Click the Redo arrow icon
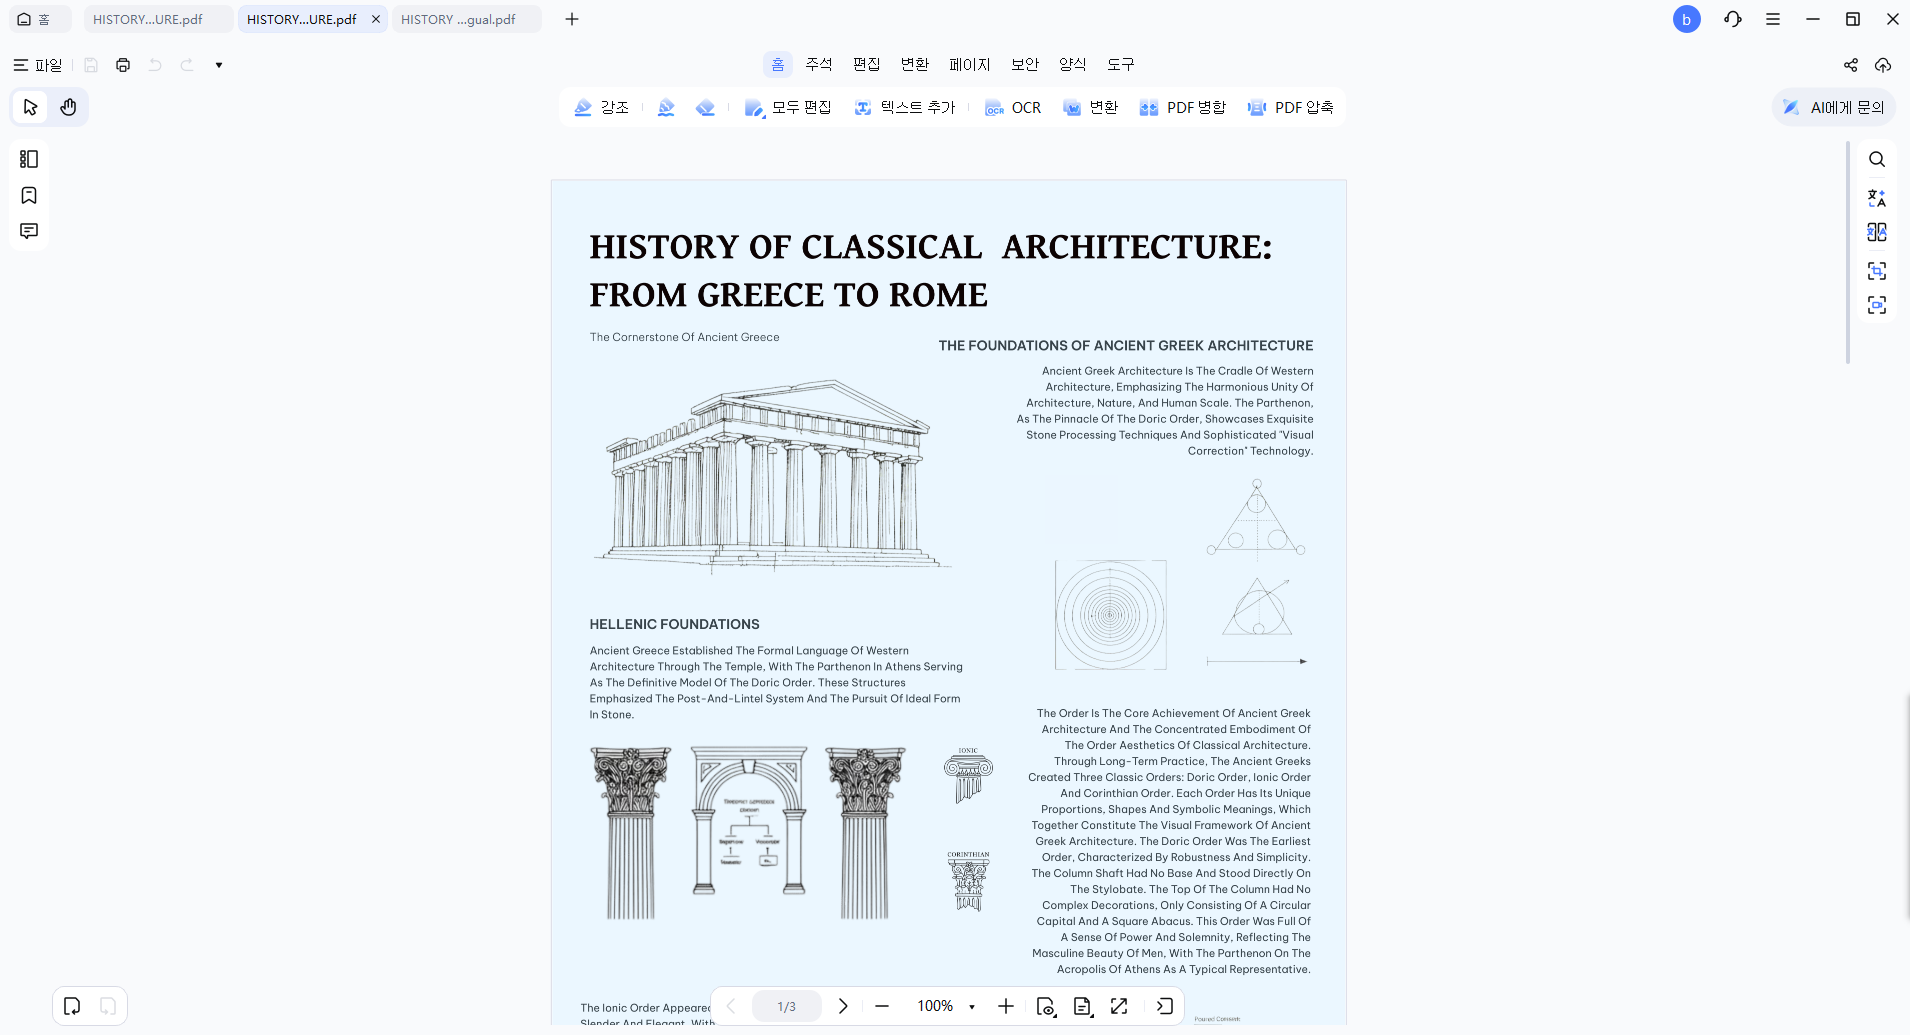1910x1035 pixels. click(x=187, y=65)
